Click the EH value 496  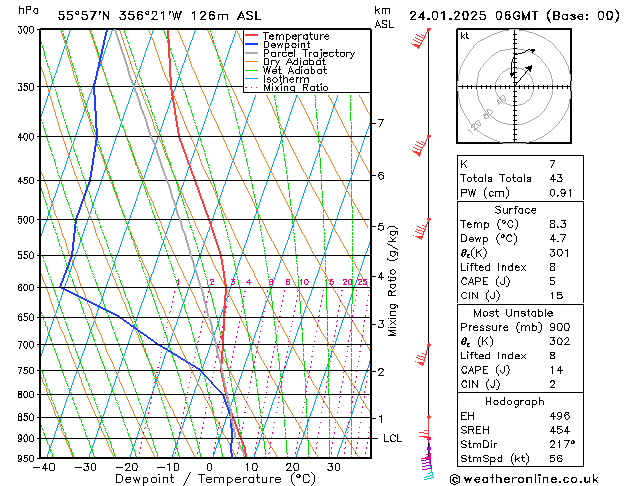tap(560, 416)
